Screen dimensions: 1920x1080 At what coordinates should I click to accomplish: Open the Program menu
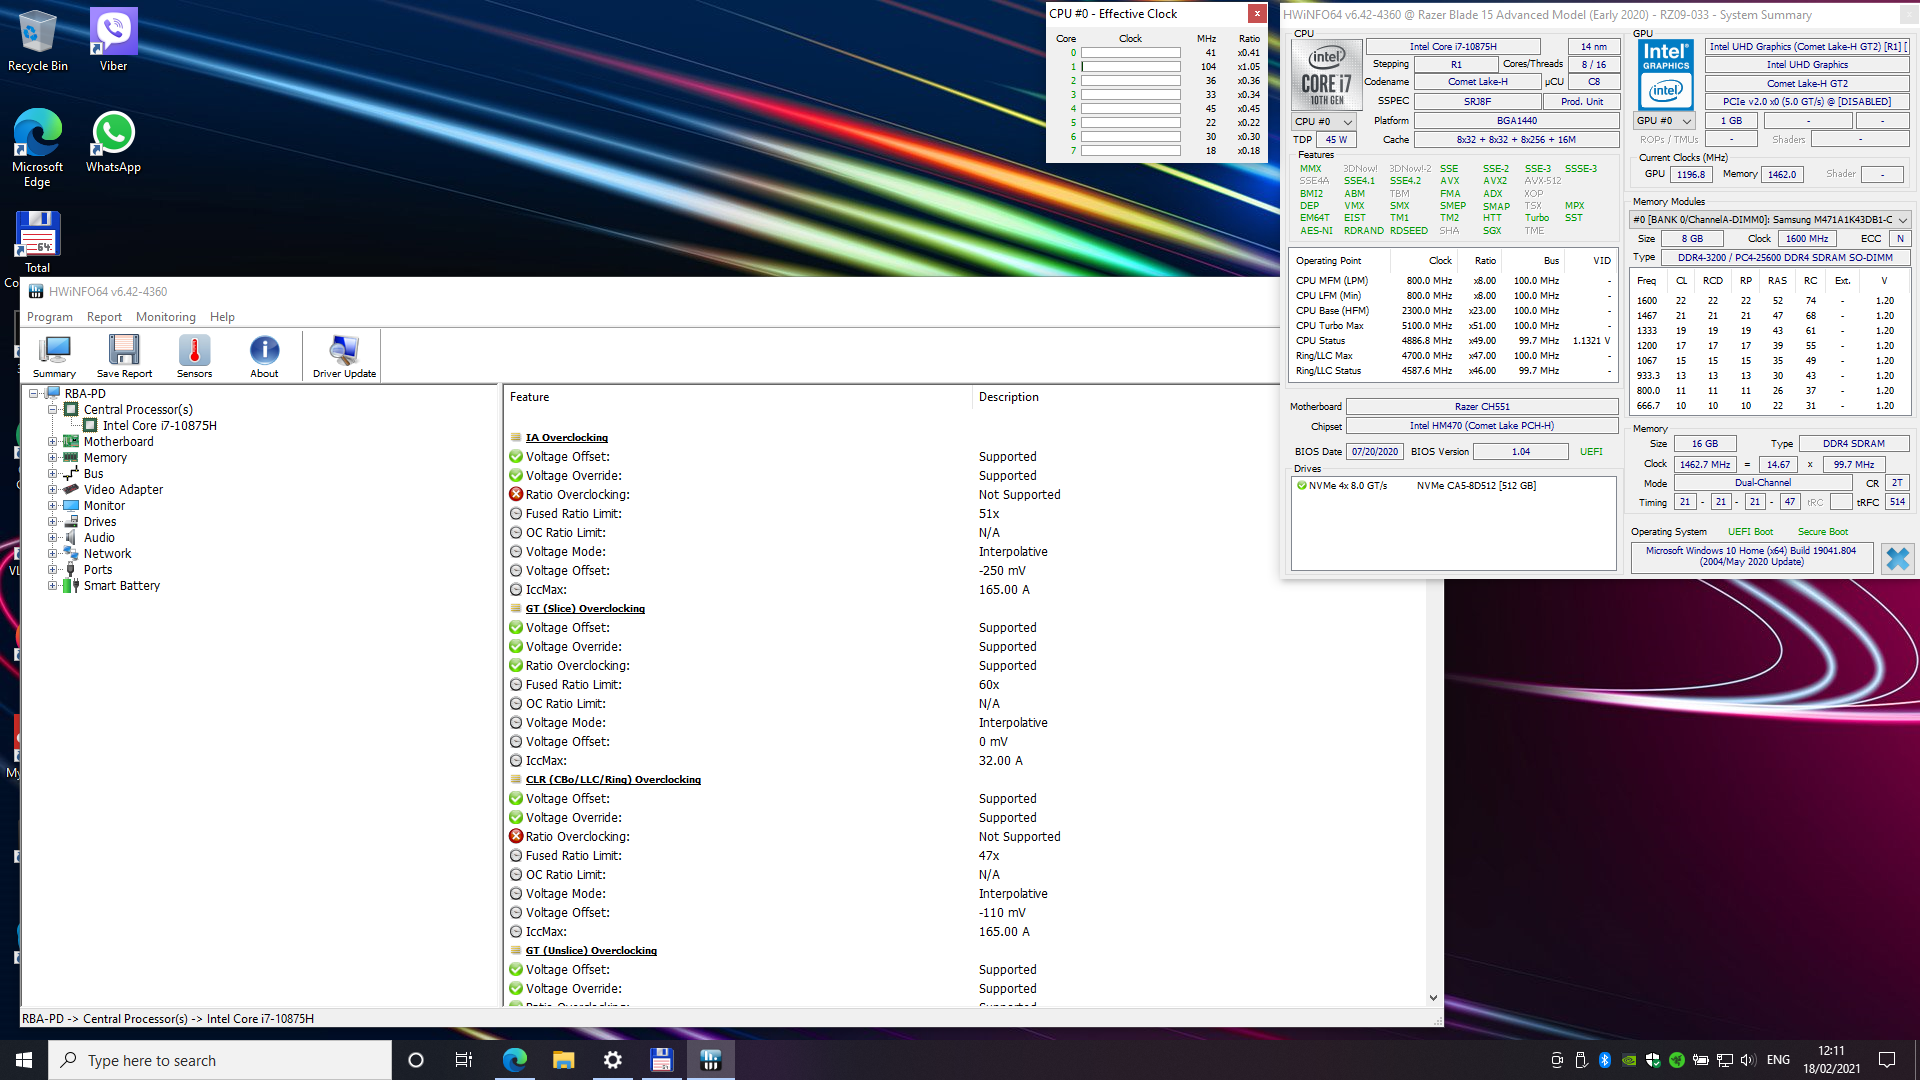pyautogui.click(x=50, y=317)
